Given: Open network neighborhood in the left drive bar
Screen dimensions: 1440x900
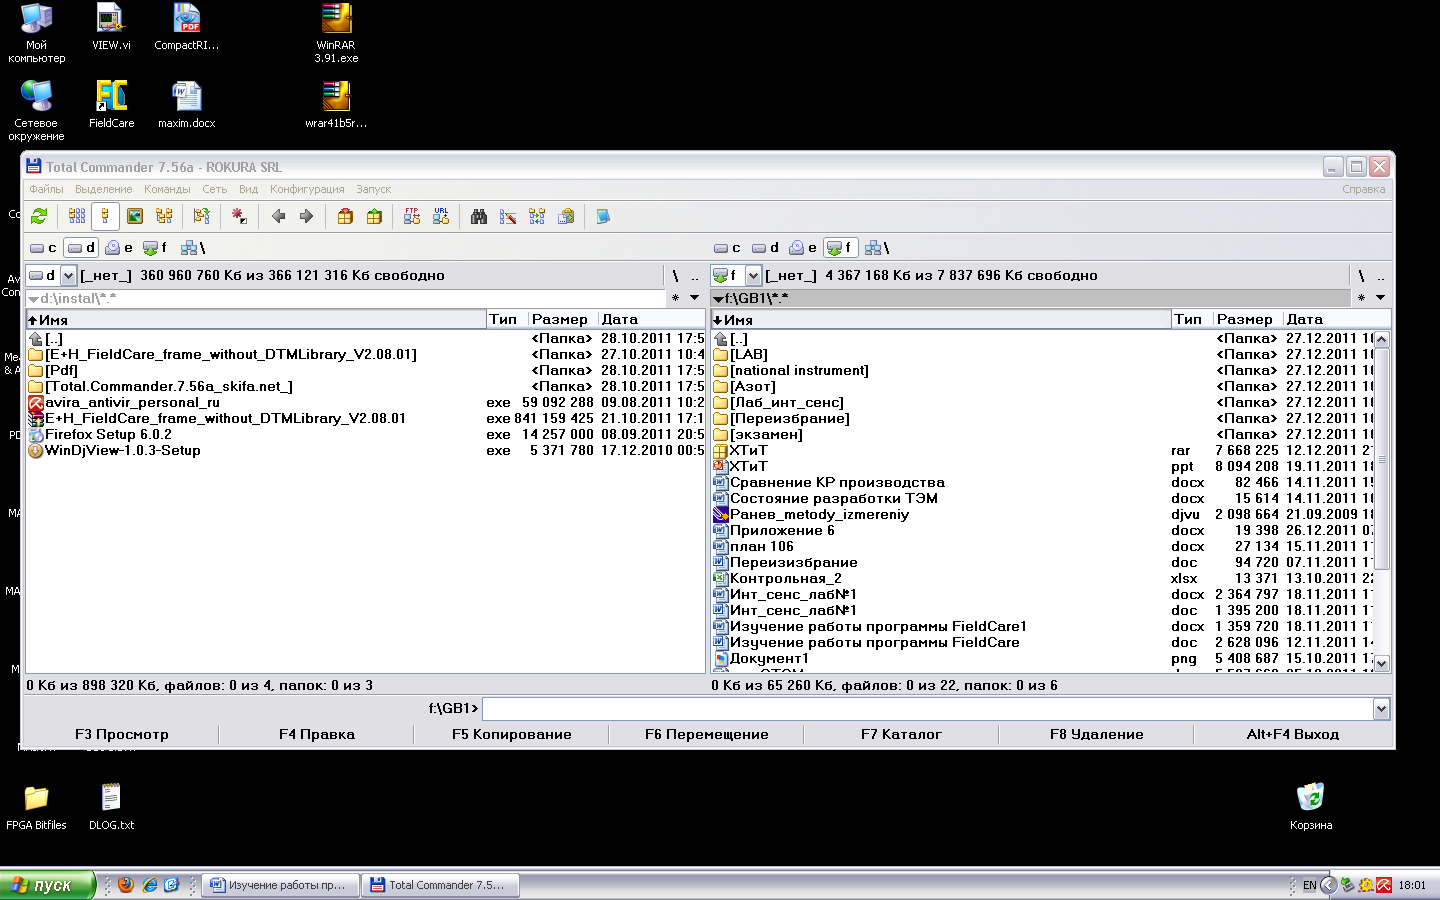Looking at the screenshot, I should [192, 248].
